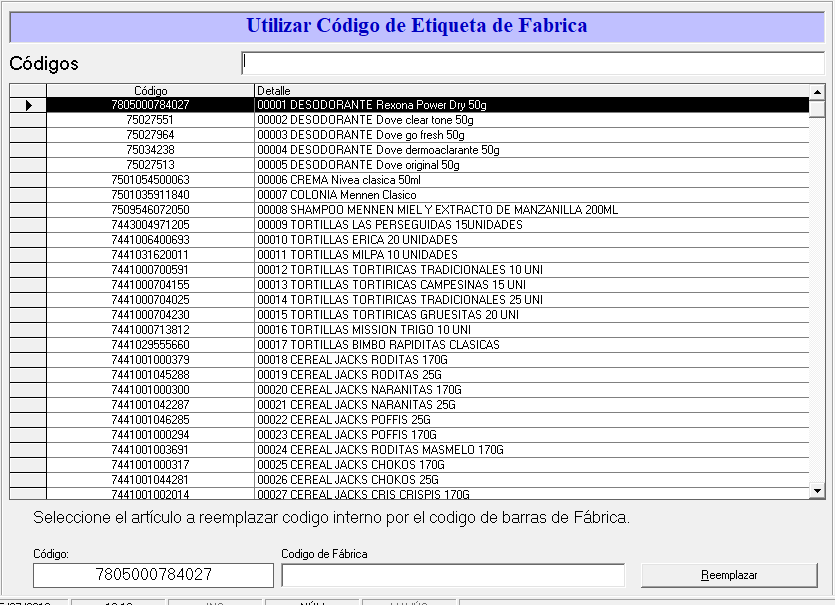Click the scrollbar down arrow in grid
Viewport: 835px width, 605px height.
pyautogui.click(x=817, y=490)
